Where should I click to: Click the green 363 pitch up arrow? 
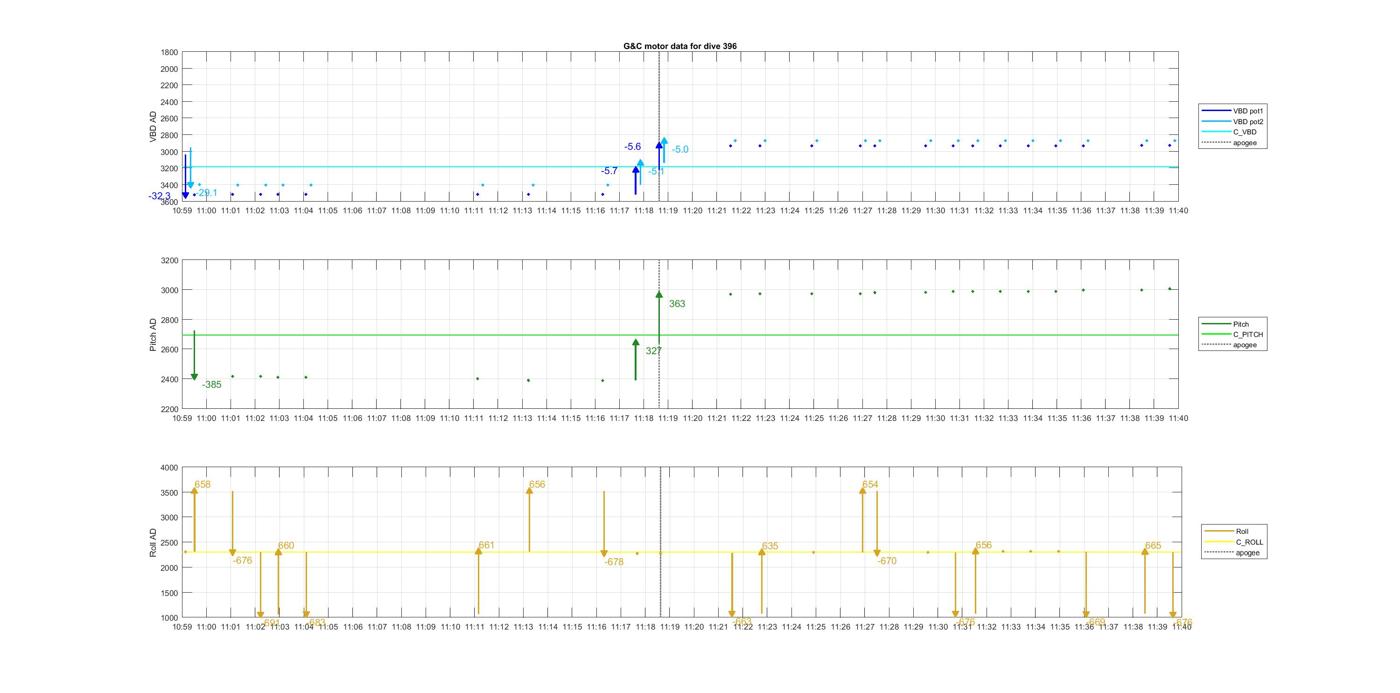659,315
